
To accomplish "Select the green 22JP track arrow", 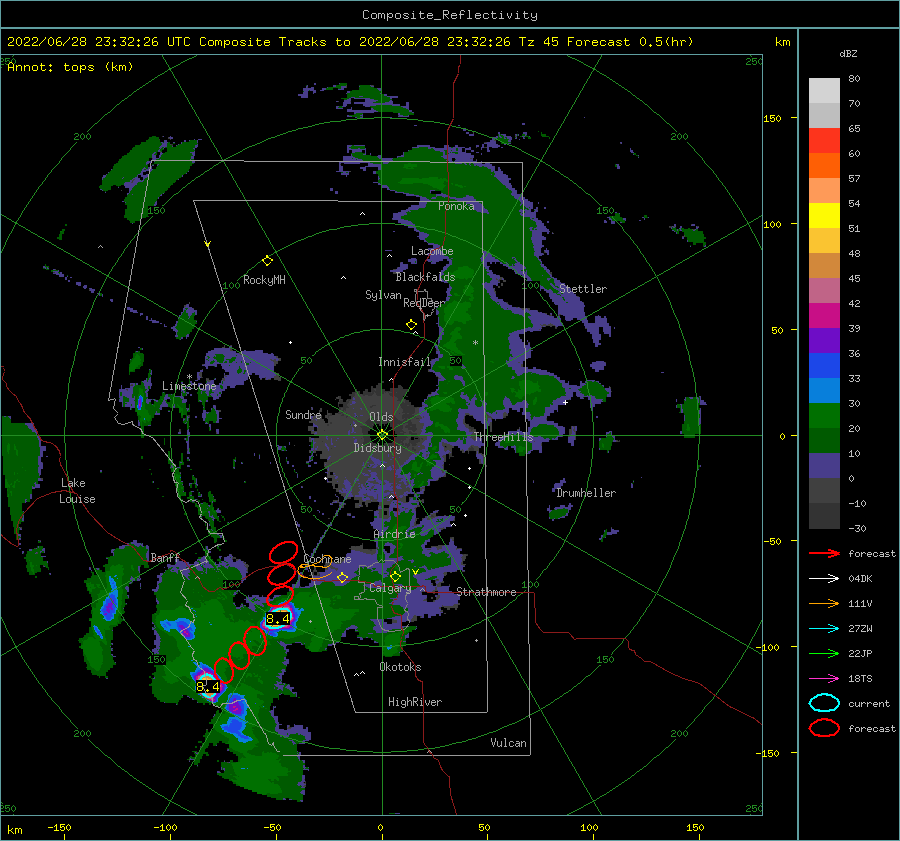I will 824,653.
